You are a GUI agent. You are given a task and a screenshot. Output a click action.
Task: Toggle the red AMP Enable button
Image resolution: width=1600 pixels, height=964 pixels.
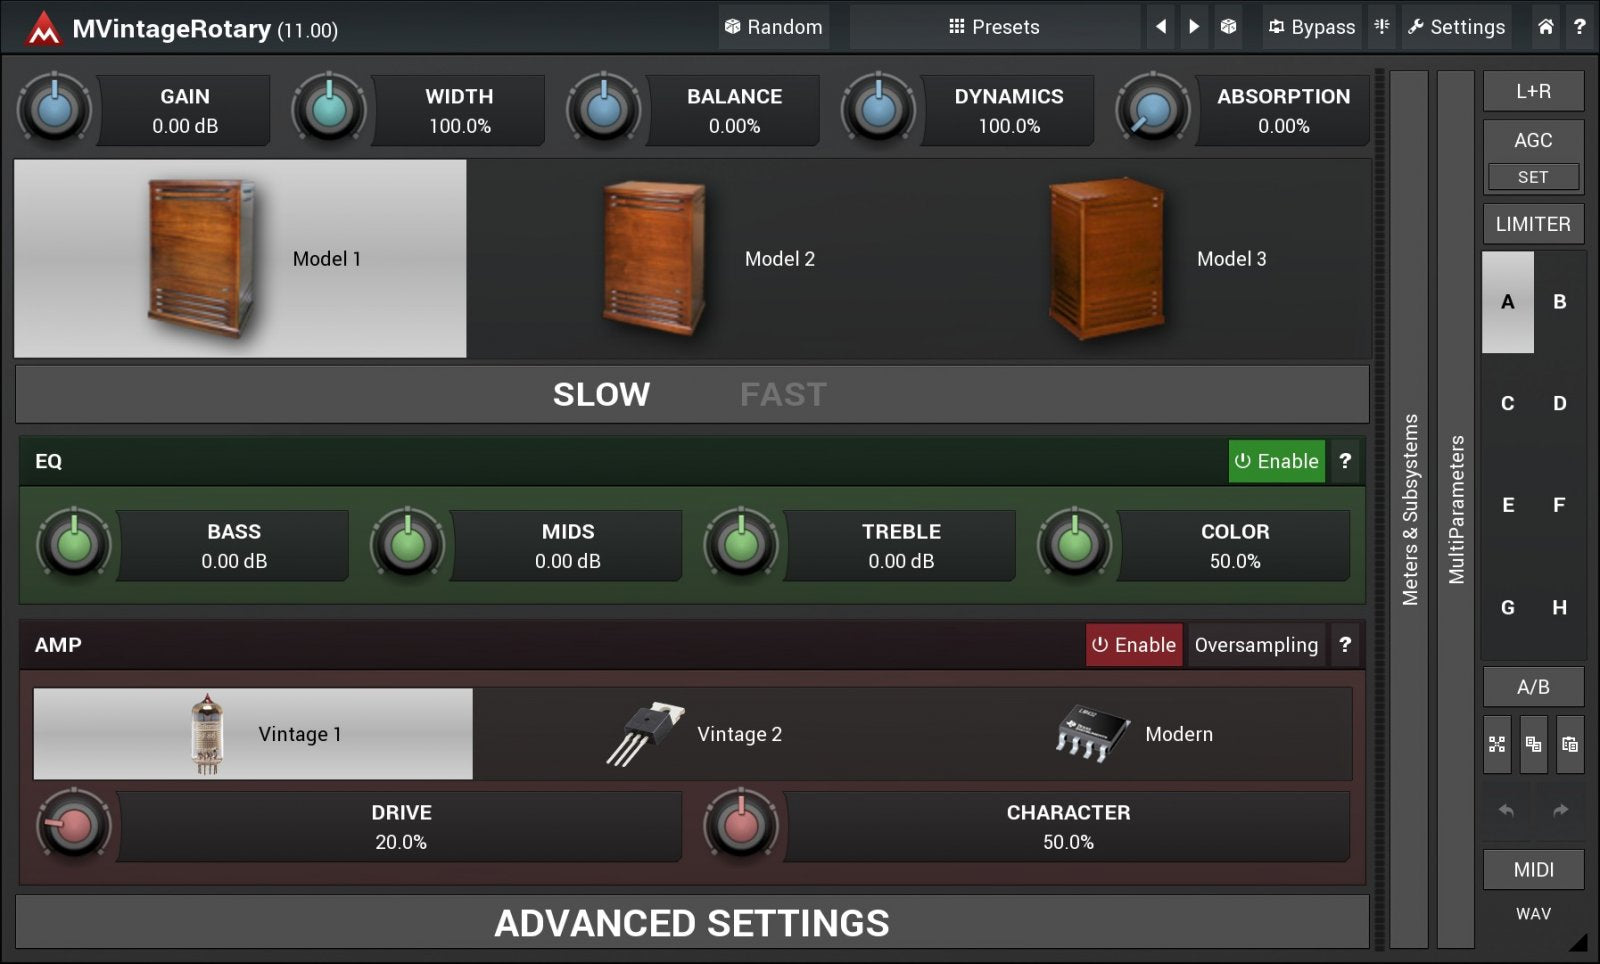click(1134, 645)
